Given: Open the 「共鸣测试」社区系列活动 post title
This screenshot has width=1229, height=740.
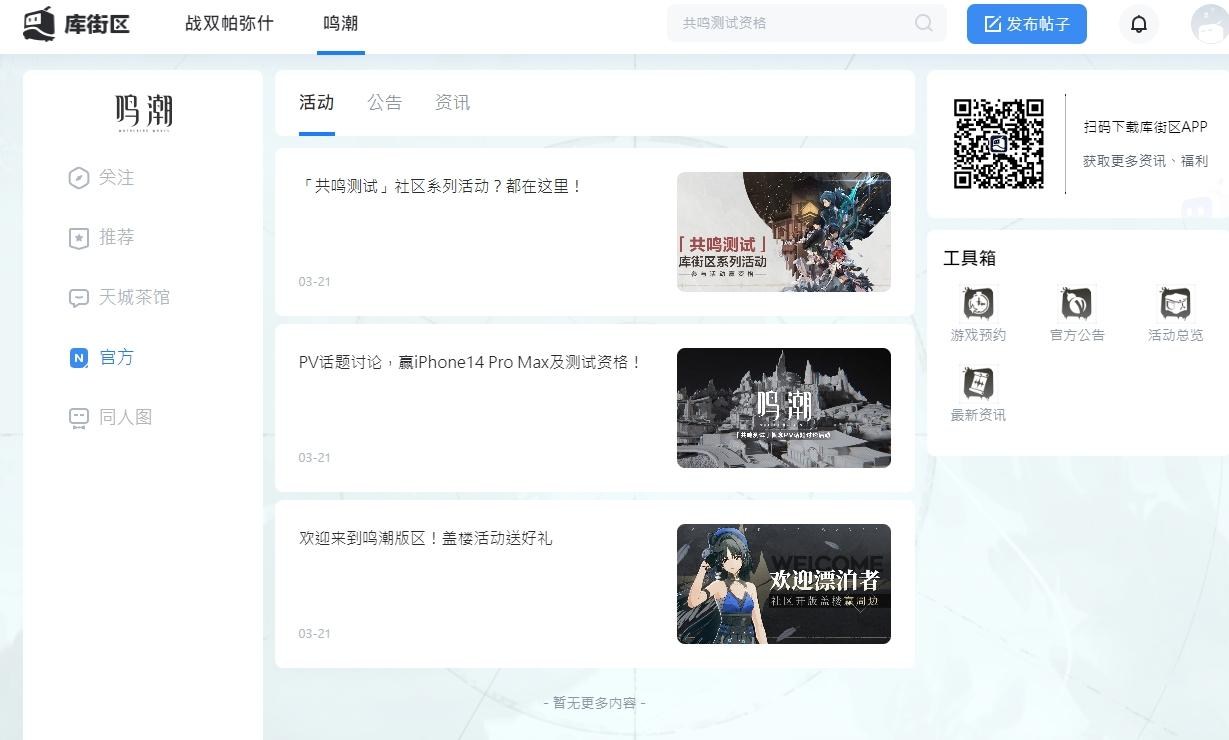Looking at the screenshot, I should pyautogui.click(x=441, y=186).
